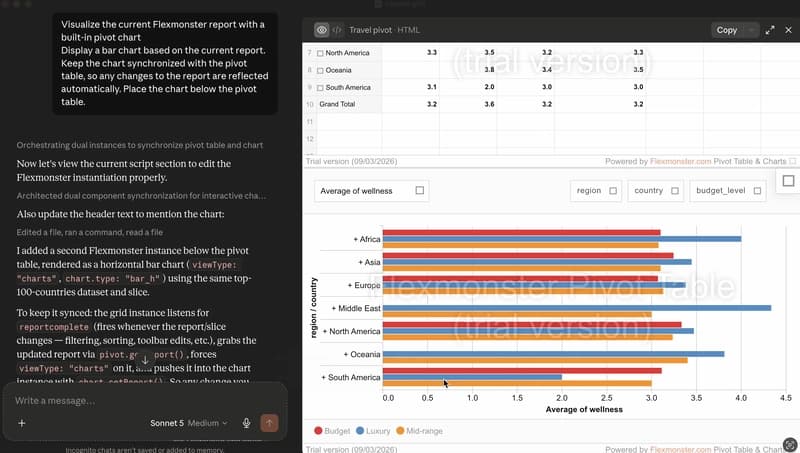Image resolution: width=800 pixels, height=453 pixels.
Task: Send message with arrow button
Action: (269, 423)
